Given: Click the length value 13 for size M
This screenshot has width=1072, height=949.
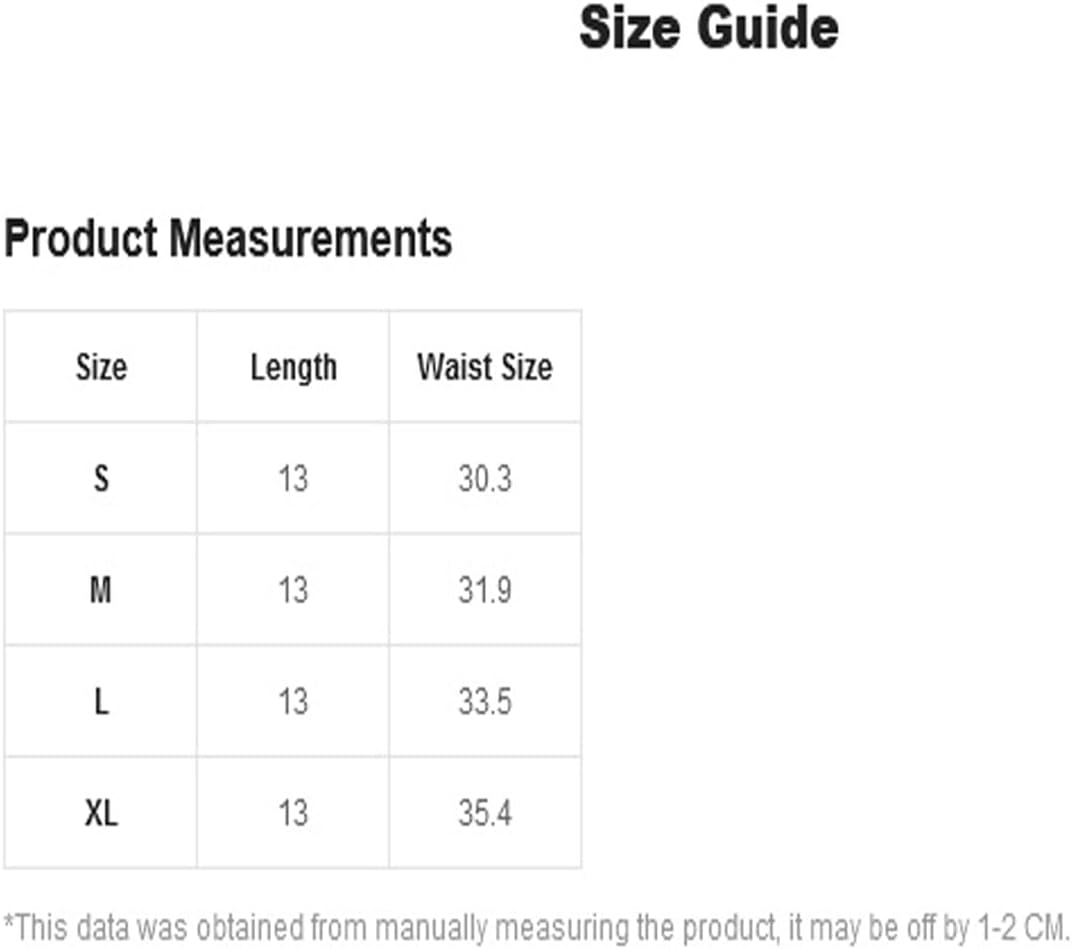Looking at the screenshot, I should (293, 590).
